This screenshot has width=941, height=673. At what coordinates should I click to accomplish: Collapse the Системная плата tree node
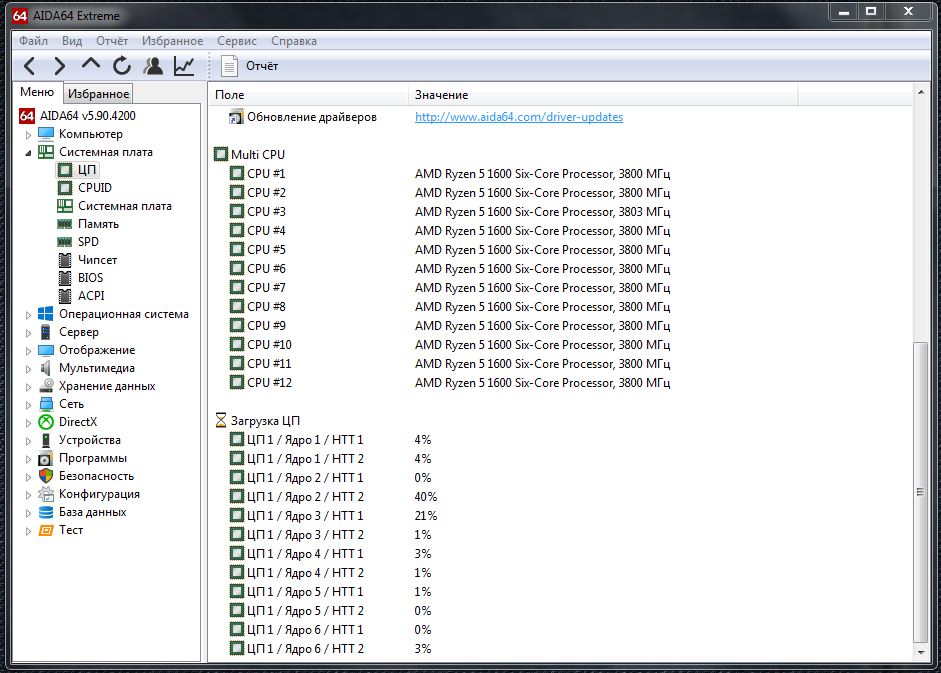click(x=28, y=152)
